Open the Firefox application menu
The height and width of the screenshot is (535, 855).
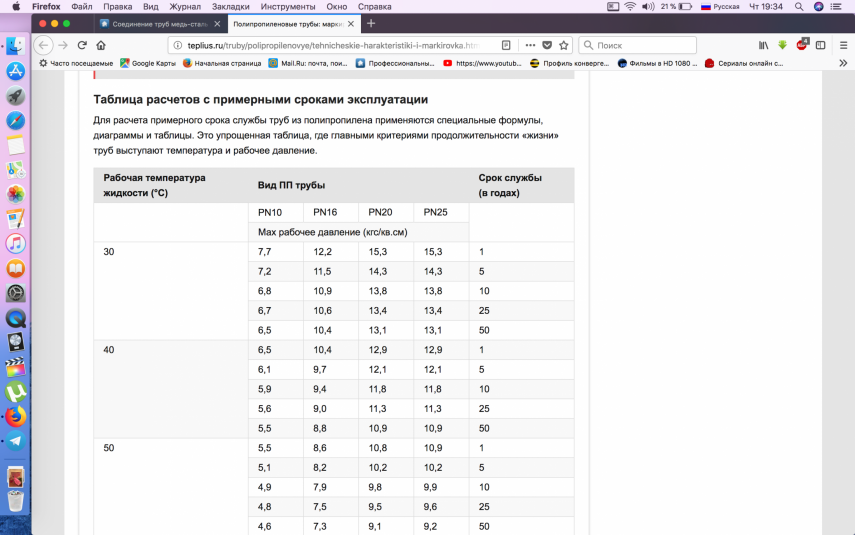coord(46,7)
